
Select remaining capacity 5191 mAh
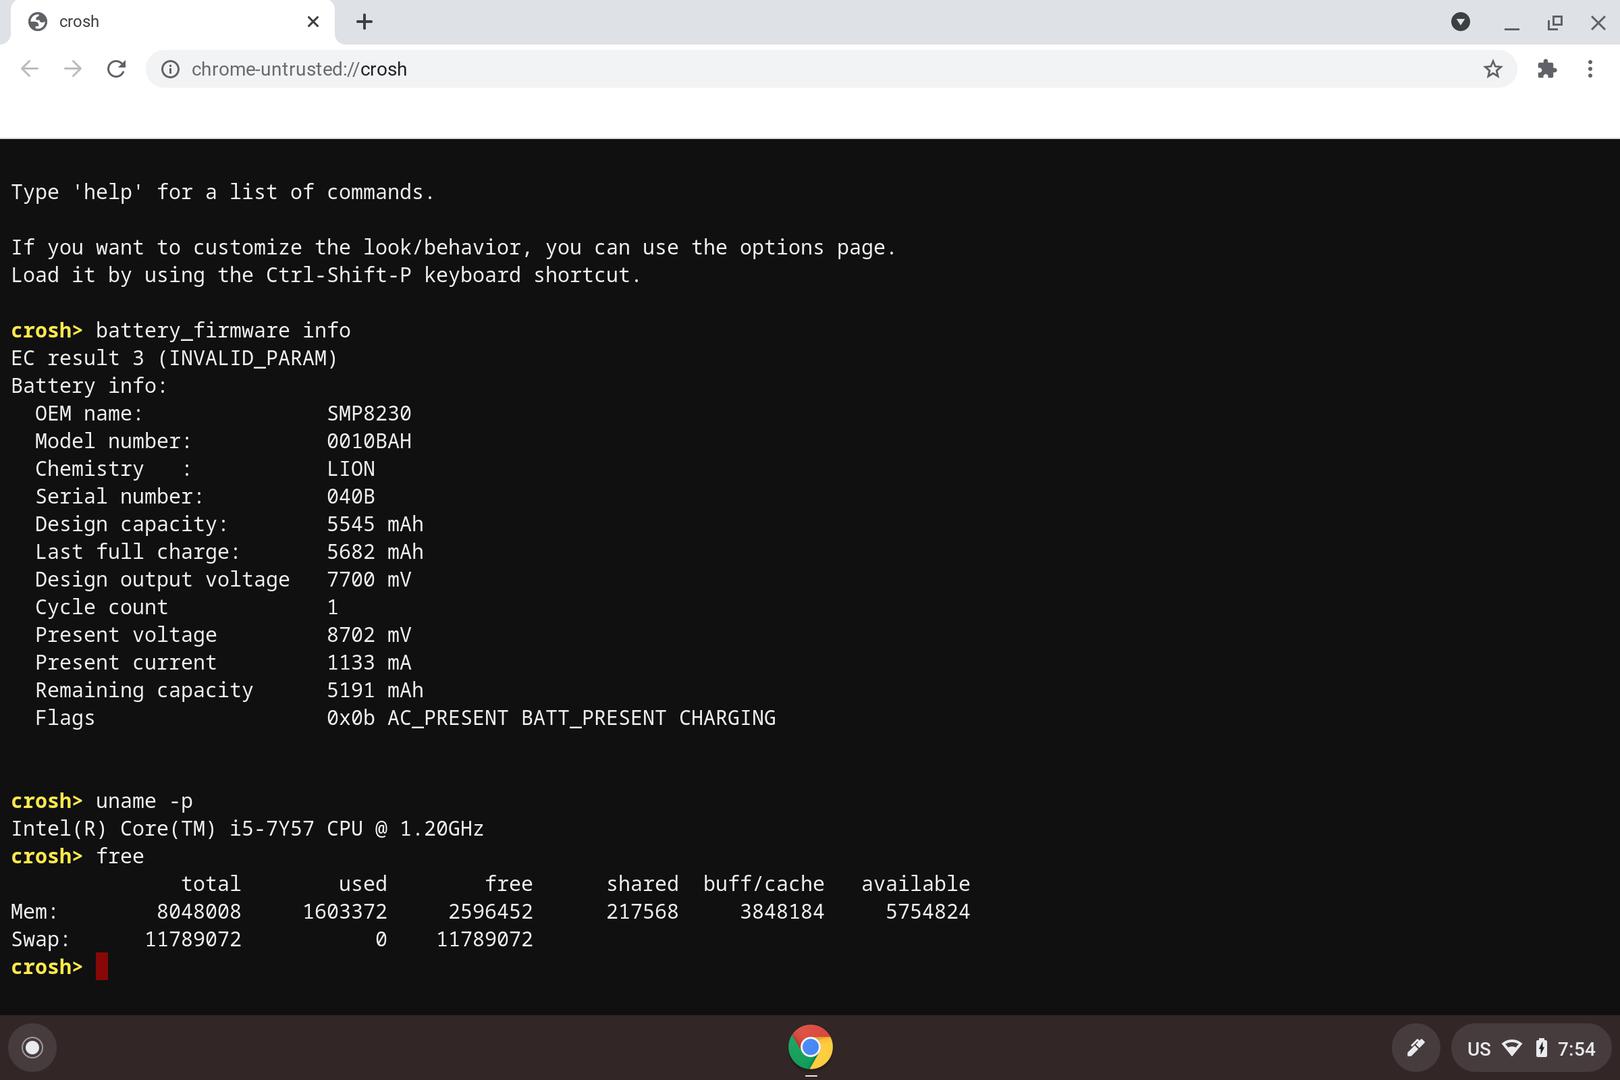coord(375,691)
